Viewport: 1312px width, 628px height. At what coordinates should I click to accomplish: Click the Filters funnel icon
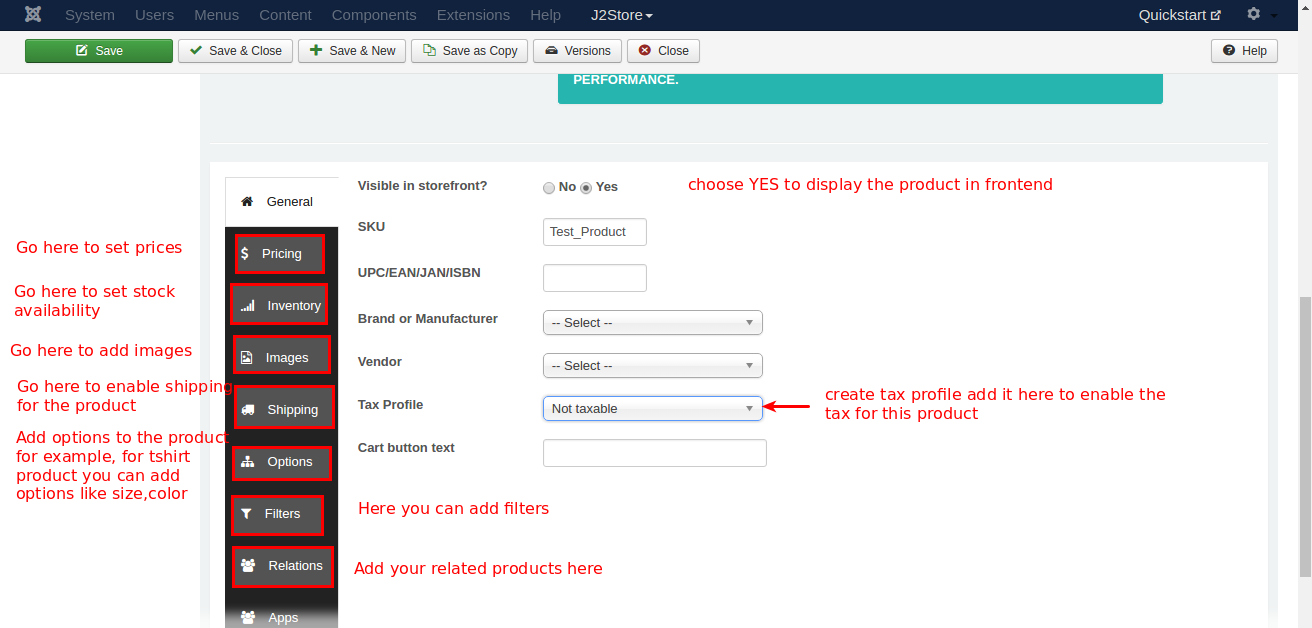pyautogui.click(x=246, y=514)
